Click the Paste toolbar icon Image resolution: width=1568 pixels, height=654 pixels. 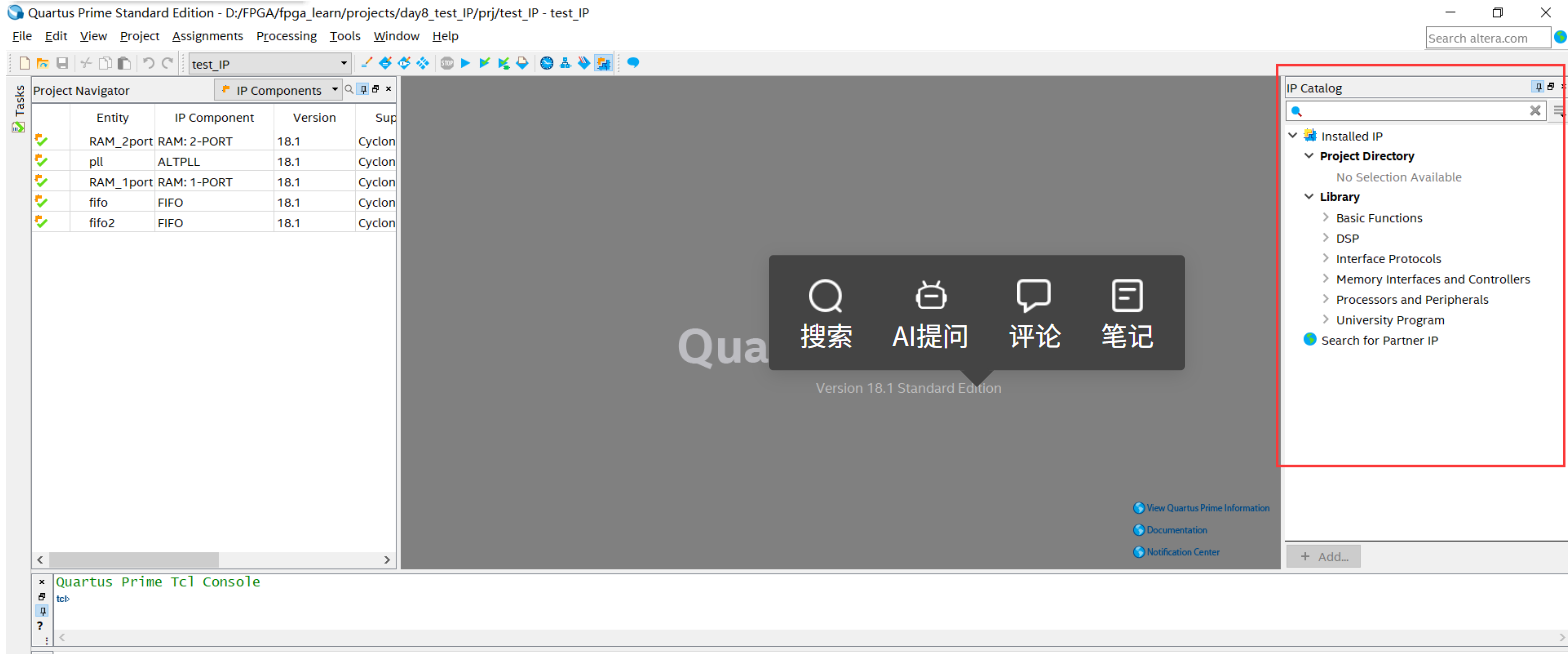tap(124, 63)
